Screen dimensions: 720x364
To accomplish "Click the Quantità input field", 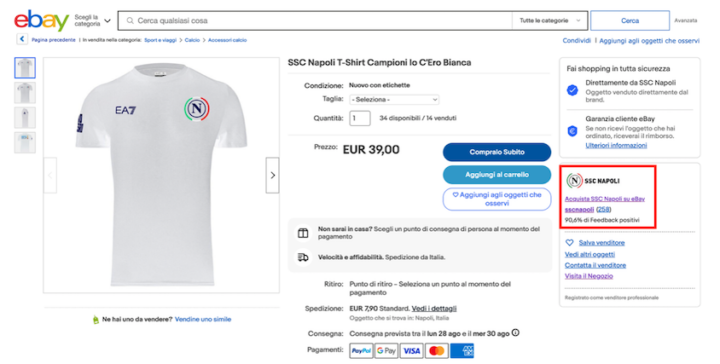I will (x=360, y=118).
